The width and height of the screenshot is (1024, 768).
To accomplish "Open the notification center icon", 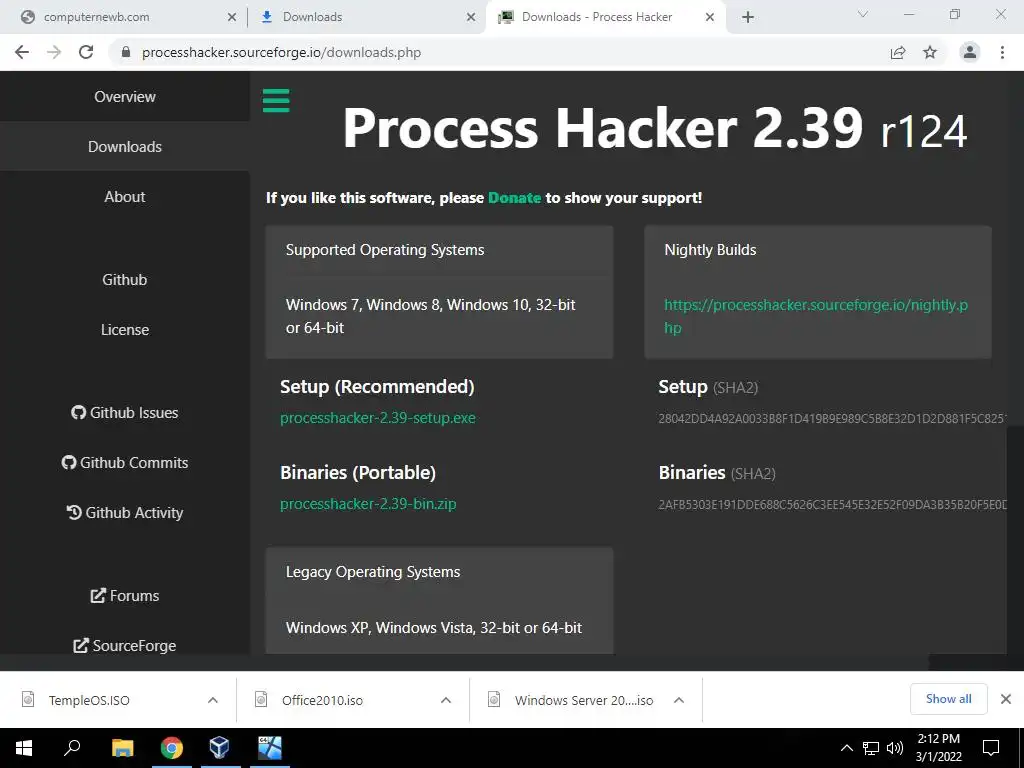I will tap(991, 748).
